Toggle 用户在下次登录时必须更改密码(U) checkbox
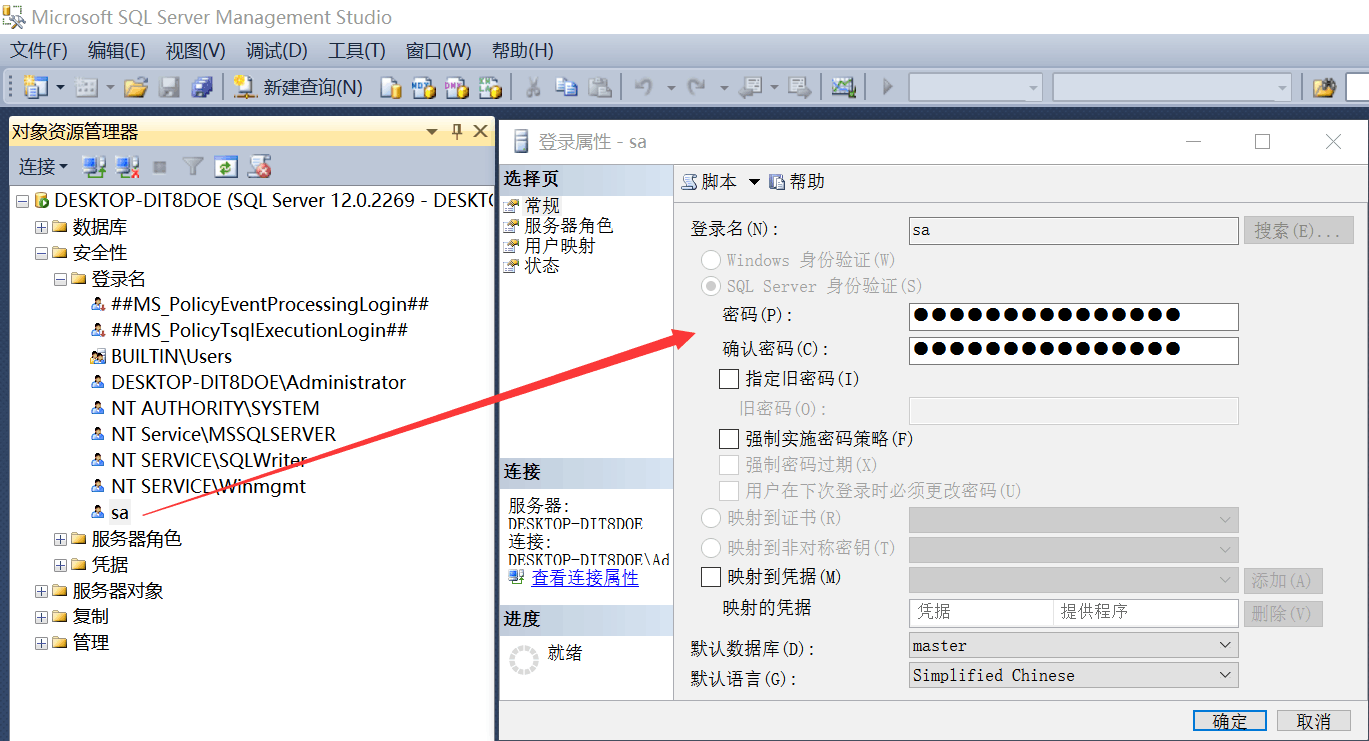 tap(729, 491)
